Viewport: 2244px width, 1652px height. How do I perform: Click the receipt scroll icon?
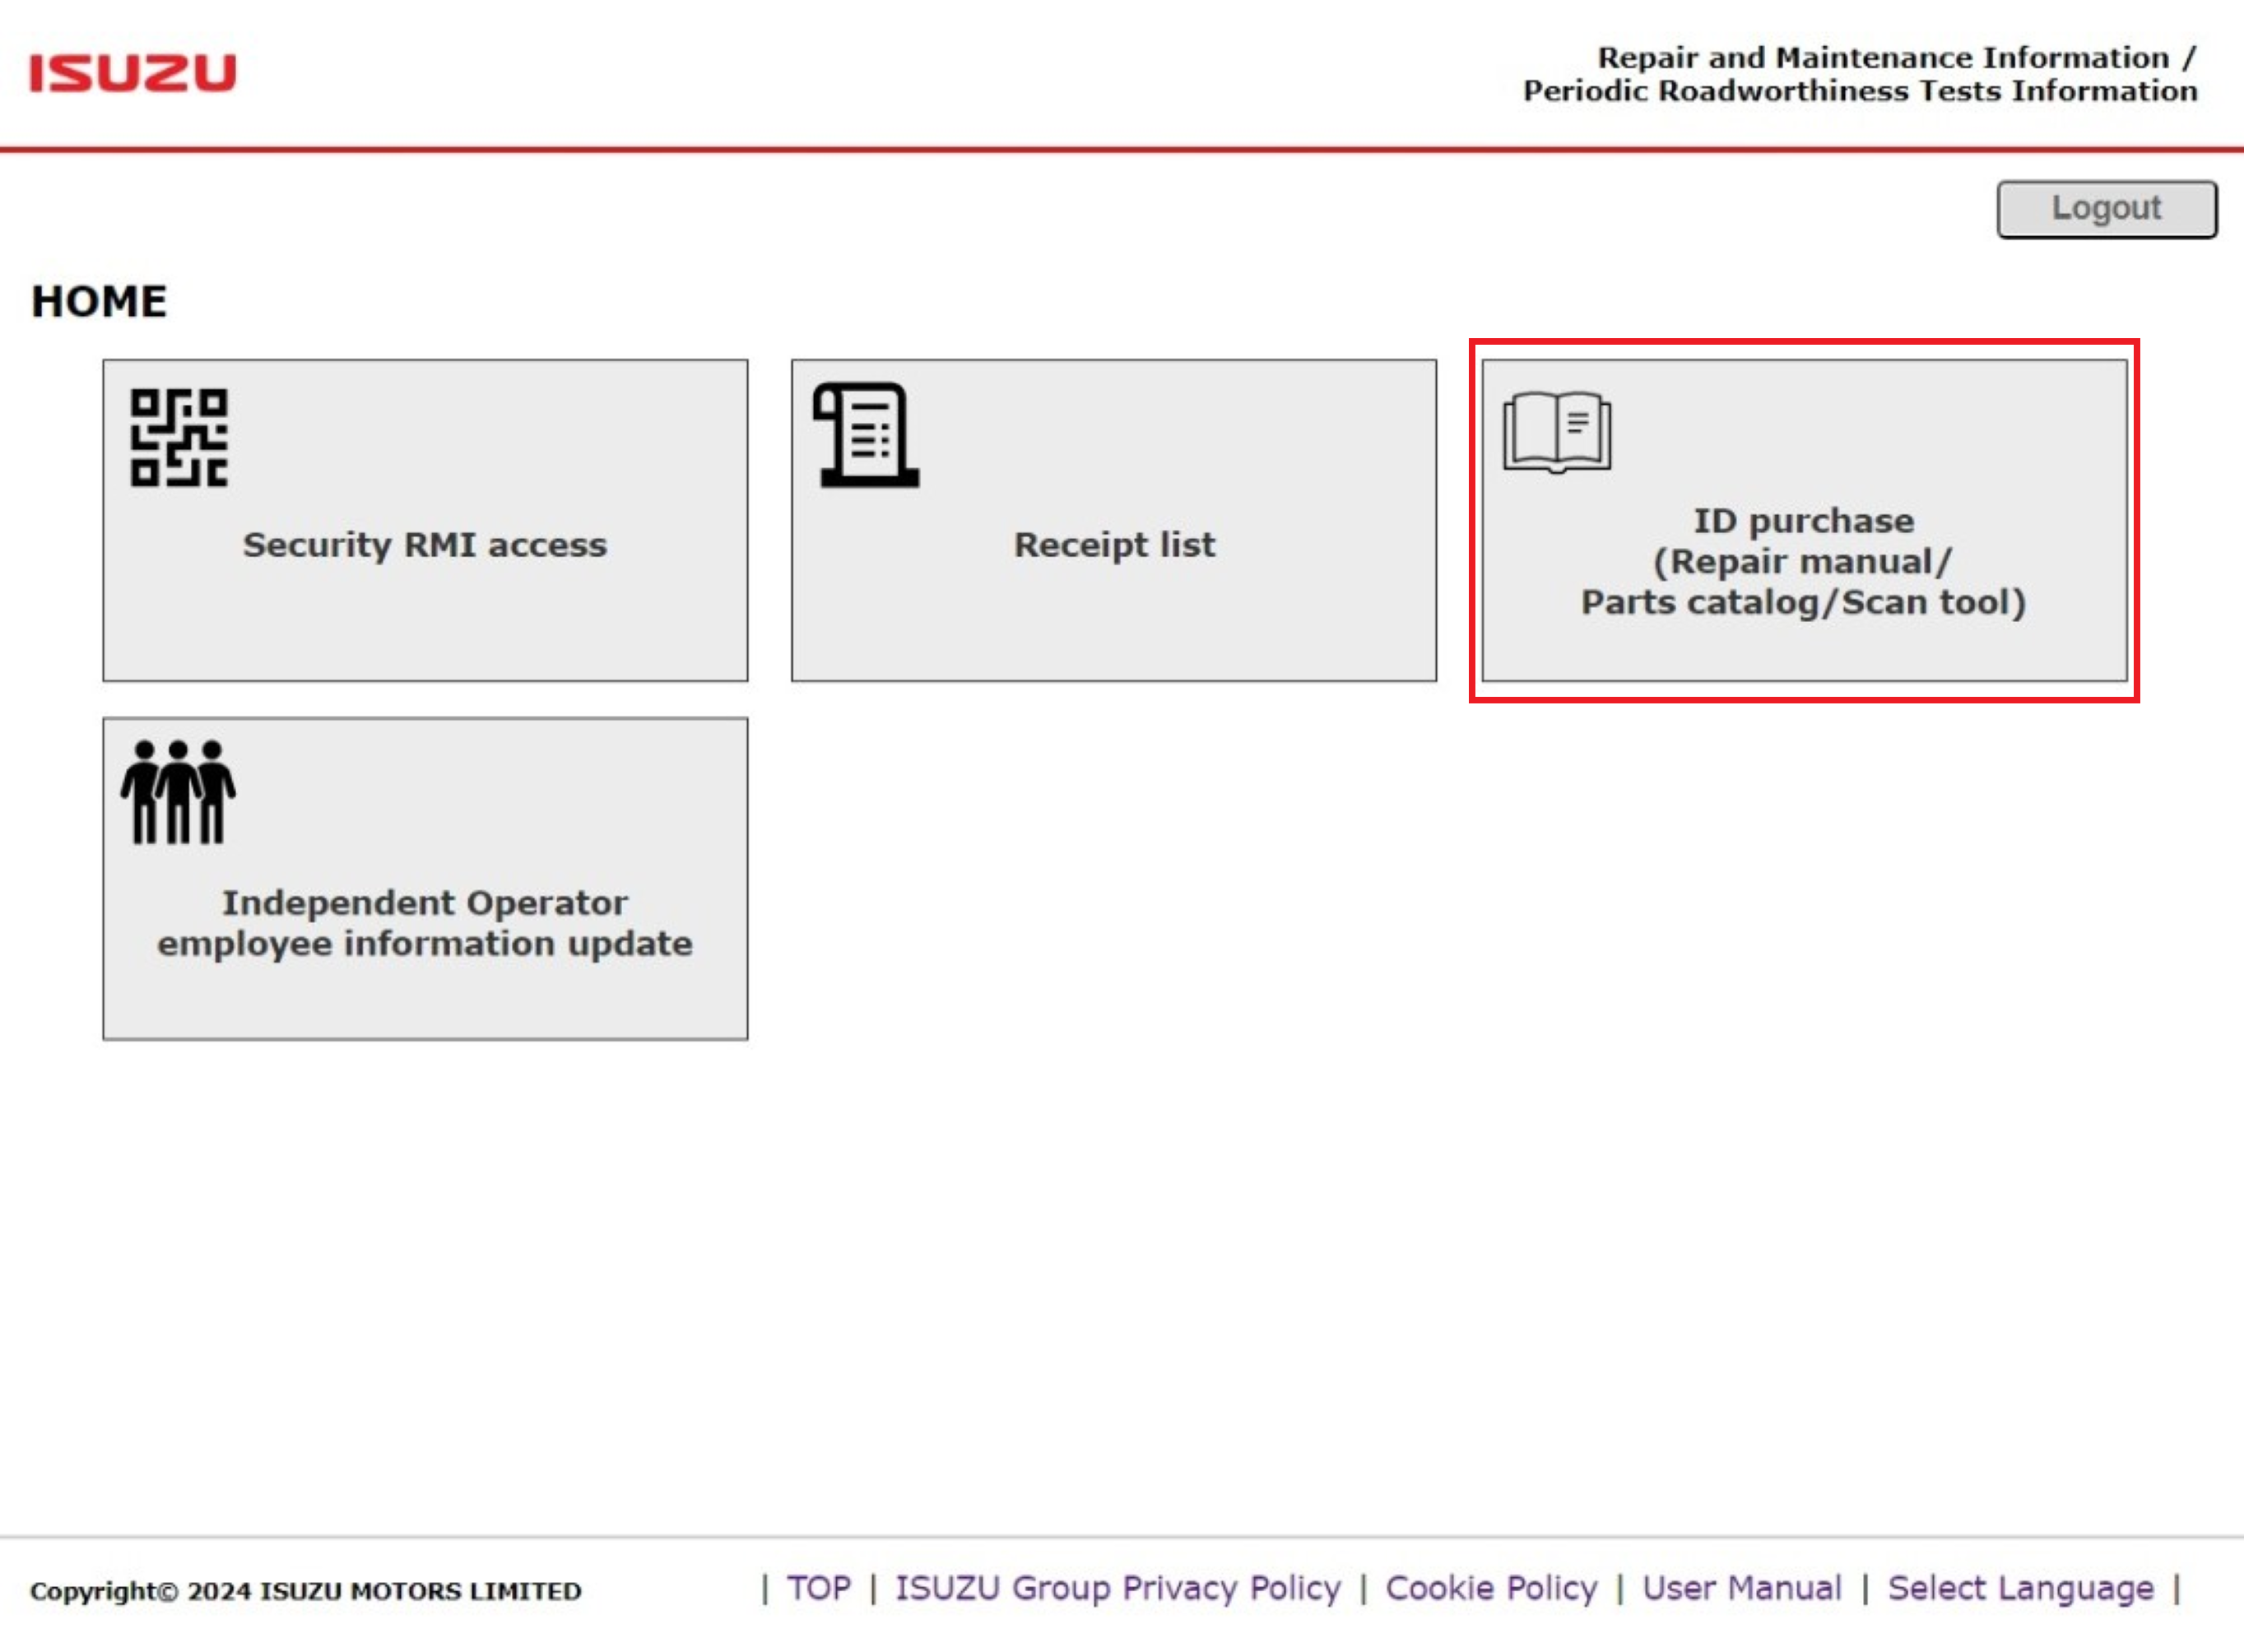[x=866, y=435]
